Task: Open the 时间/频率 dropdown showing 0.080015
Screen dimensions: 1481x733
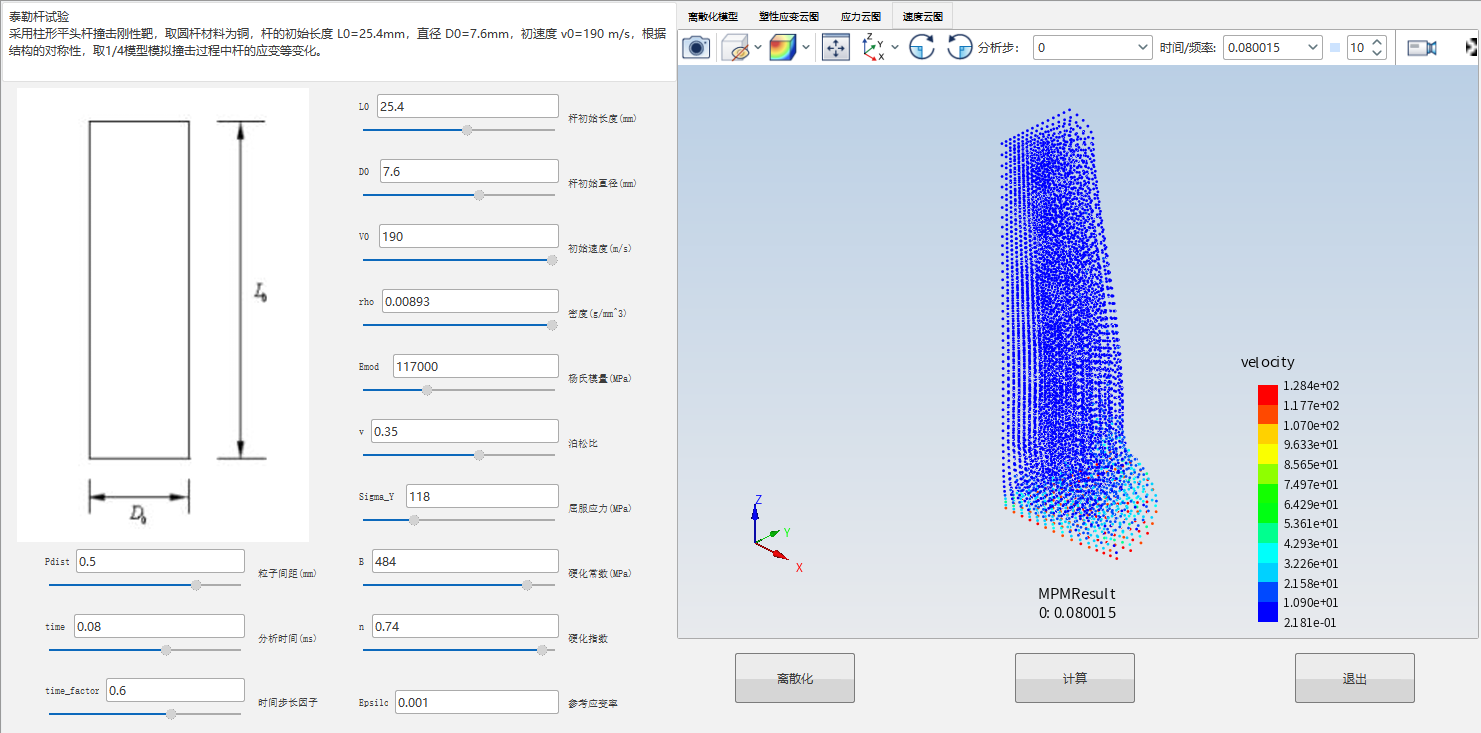Action: click(x=1273, y=47)
